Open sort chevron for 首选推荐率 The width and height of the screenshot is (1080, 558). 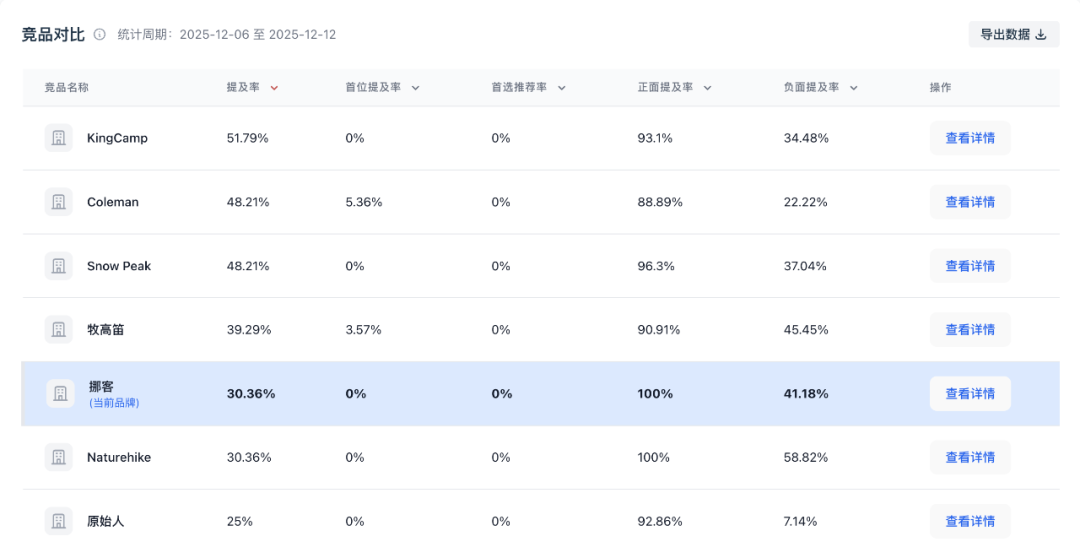561,88
